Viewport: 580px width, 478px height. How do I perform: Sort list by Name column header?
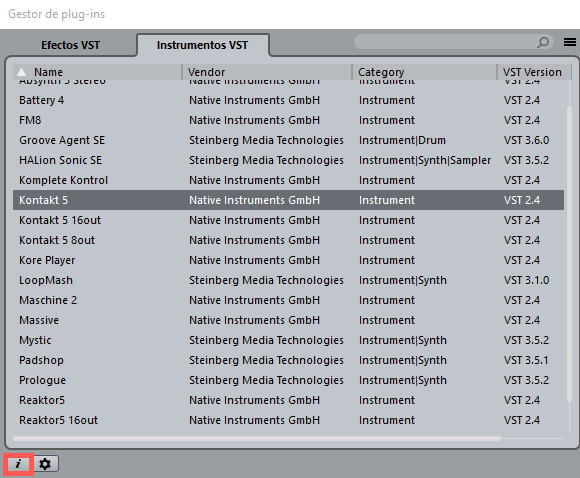[97, 72]
